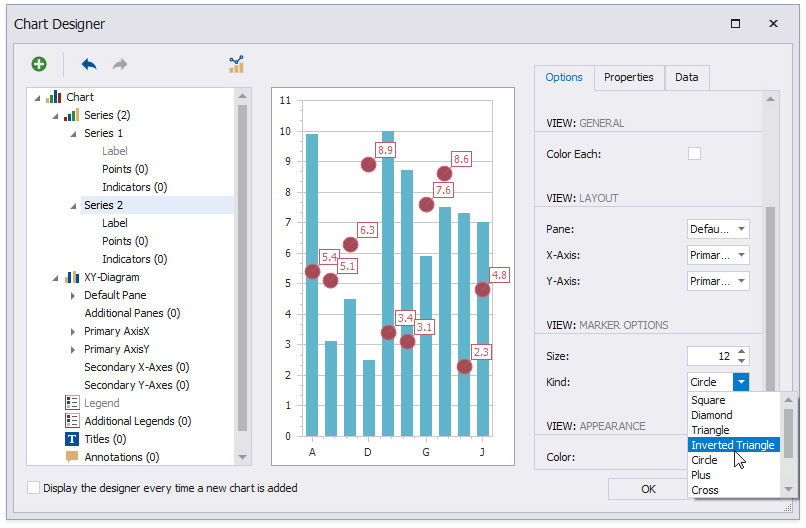
Task: Toggle display designer for new charts checkbox
Action: coord(34,488)
